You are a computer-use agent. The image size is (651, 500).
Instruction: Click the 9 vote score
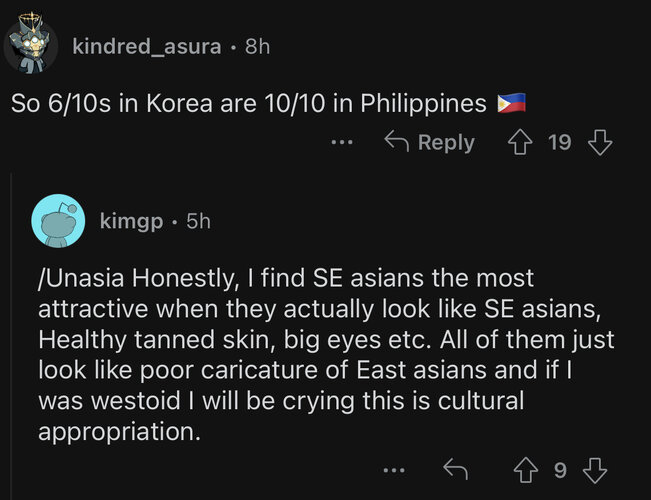(560, 470)
